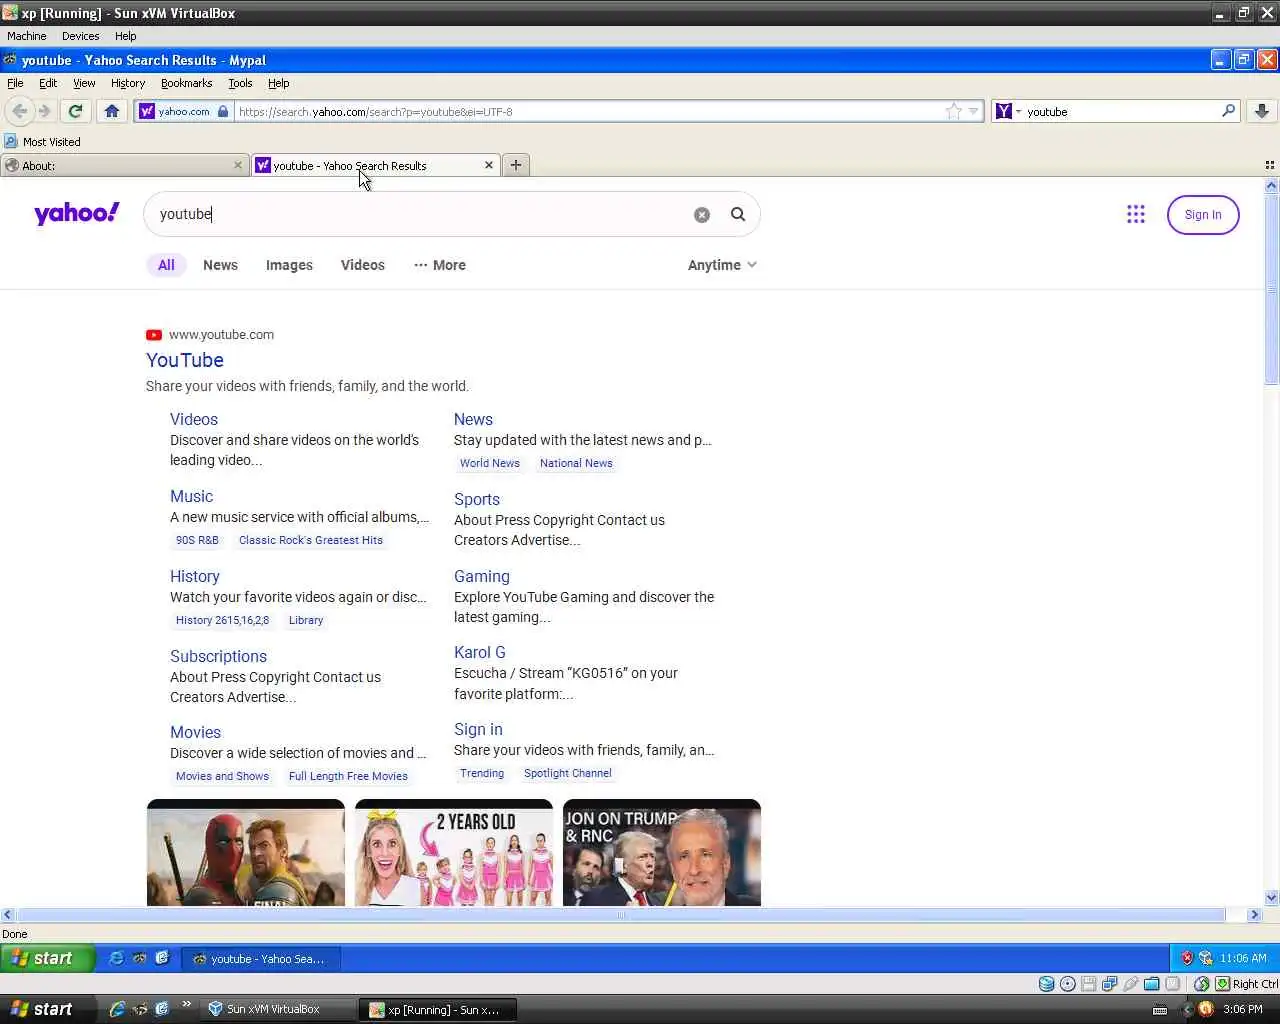This screenshot has height=1024, width=1280.
Task: Click VirtualBox mouse integration status icon
Action: pos(1202,984)
